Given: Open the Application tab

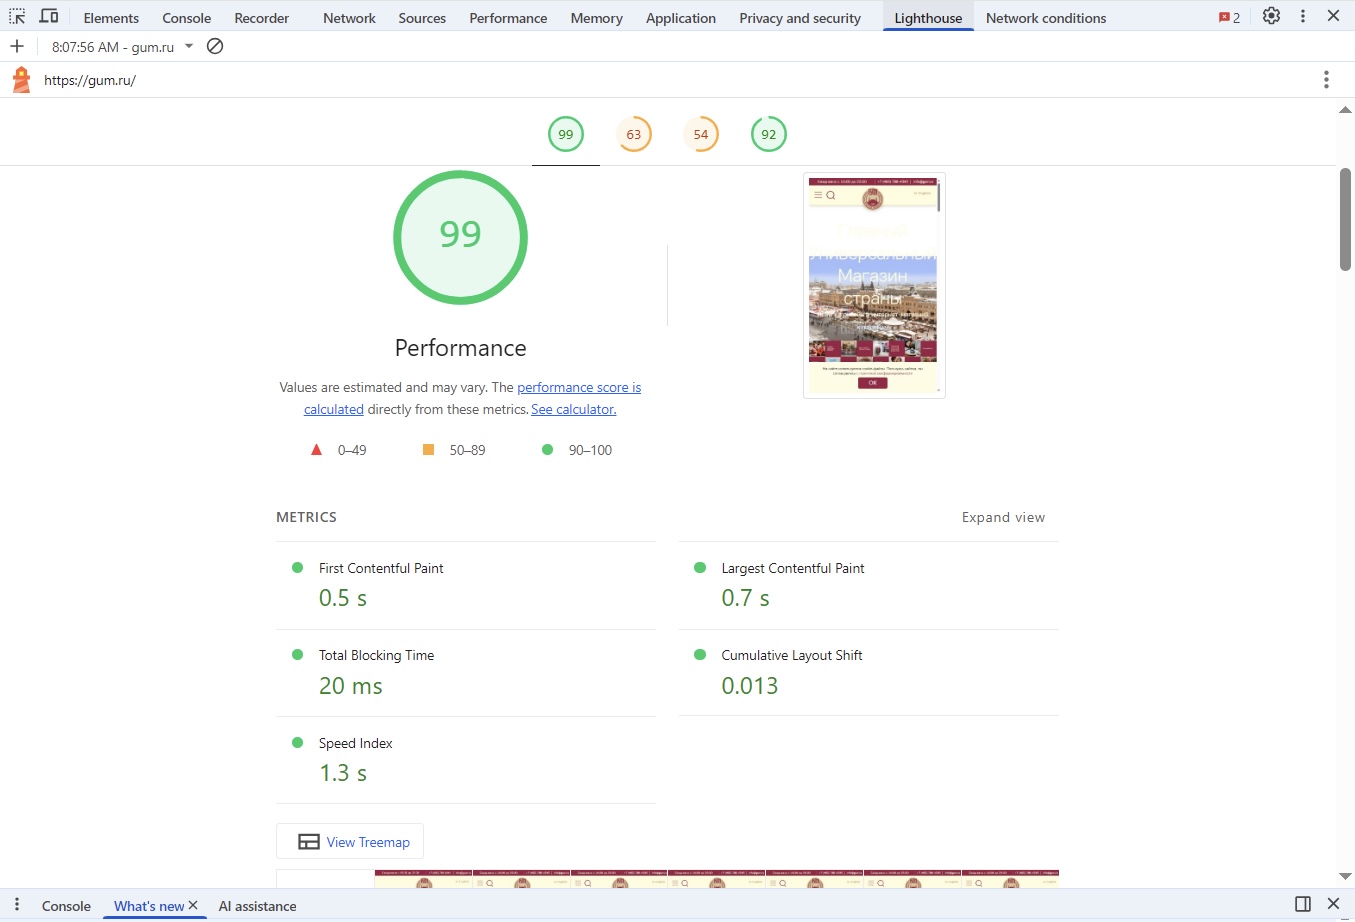Looking at the screenshot, I should pos(680,18).
